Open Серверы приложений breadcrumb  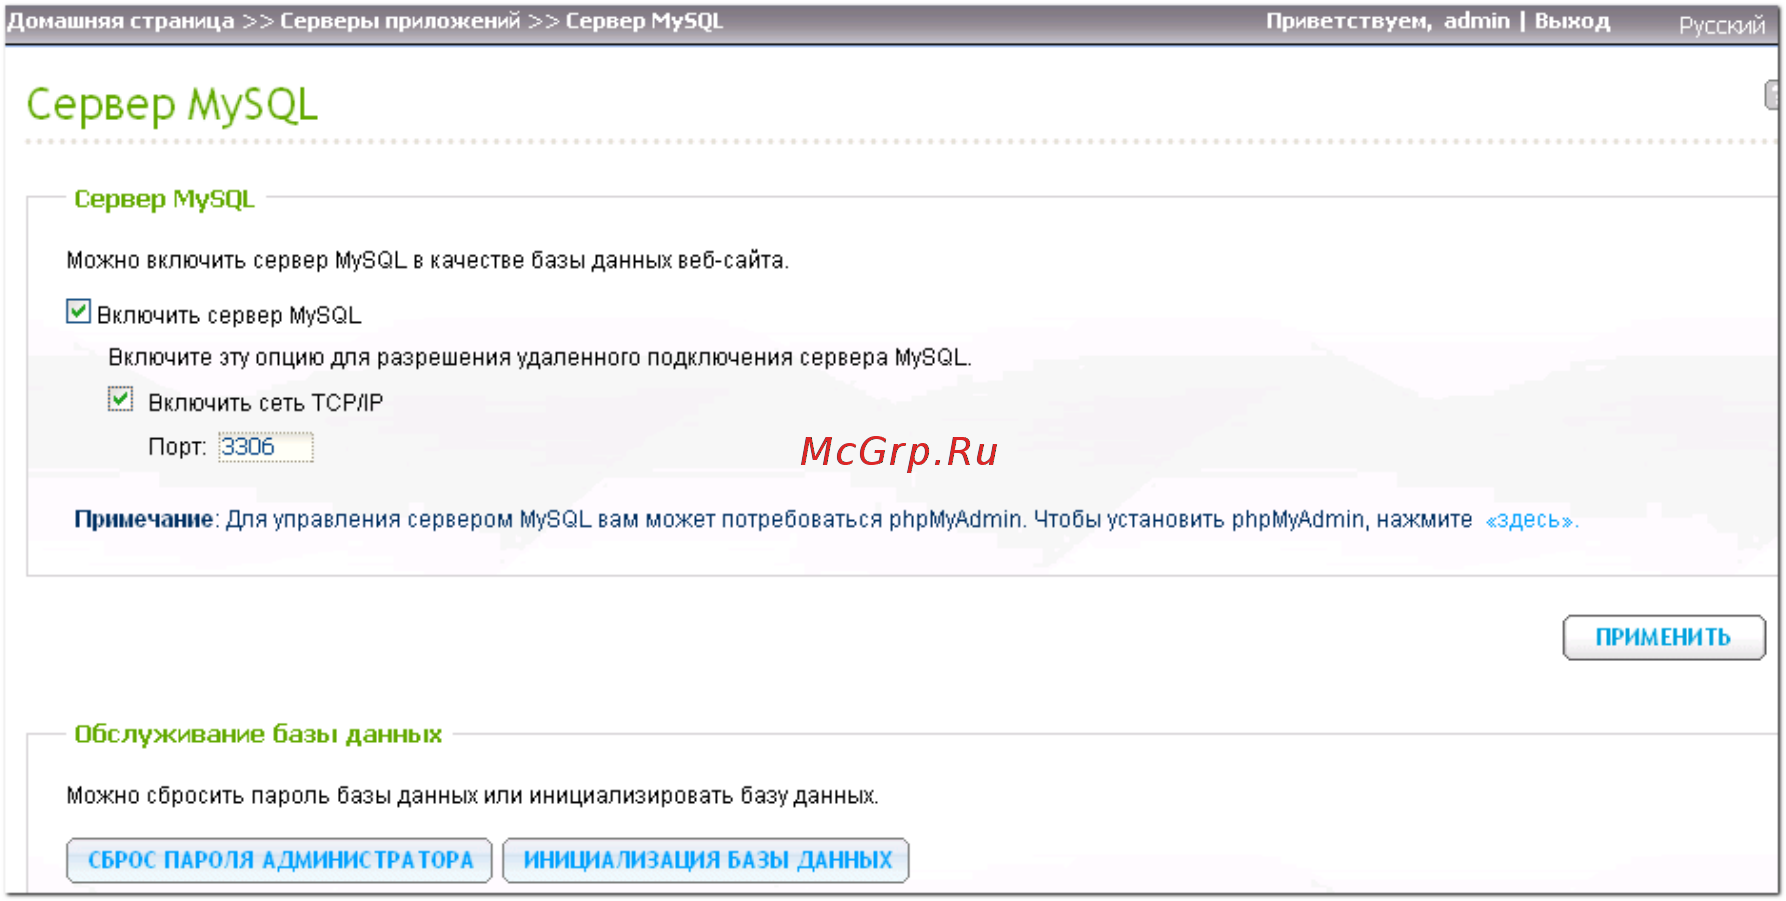(x=400, y=21)
